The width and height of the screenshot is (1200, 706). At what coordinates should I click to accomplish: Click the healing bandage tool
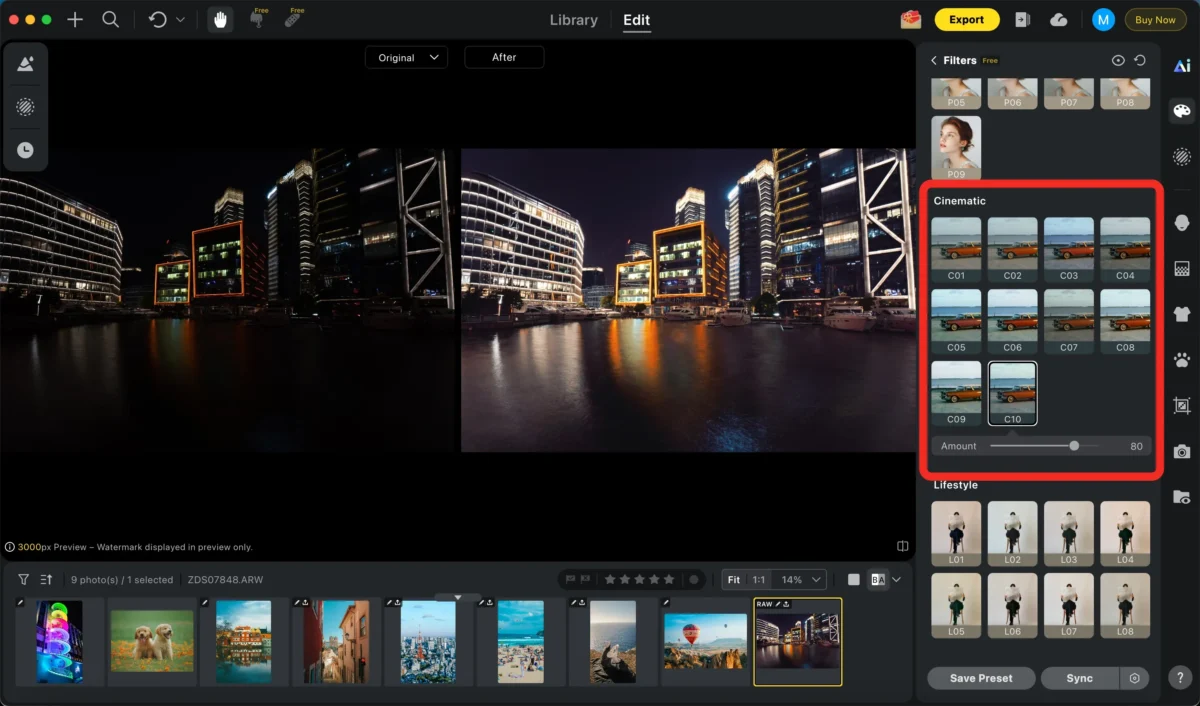pyautogui.click(x=293, y=20)
